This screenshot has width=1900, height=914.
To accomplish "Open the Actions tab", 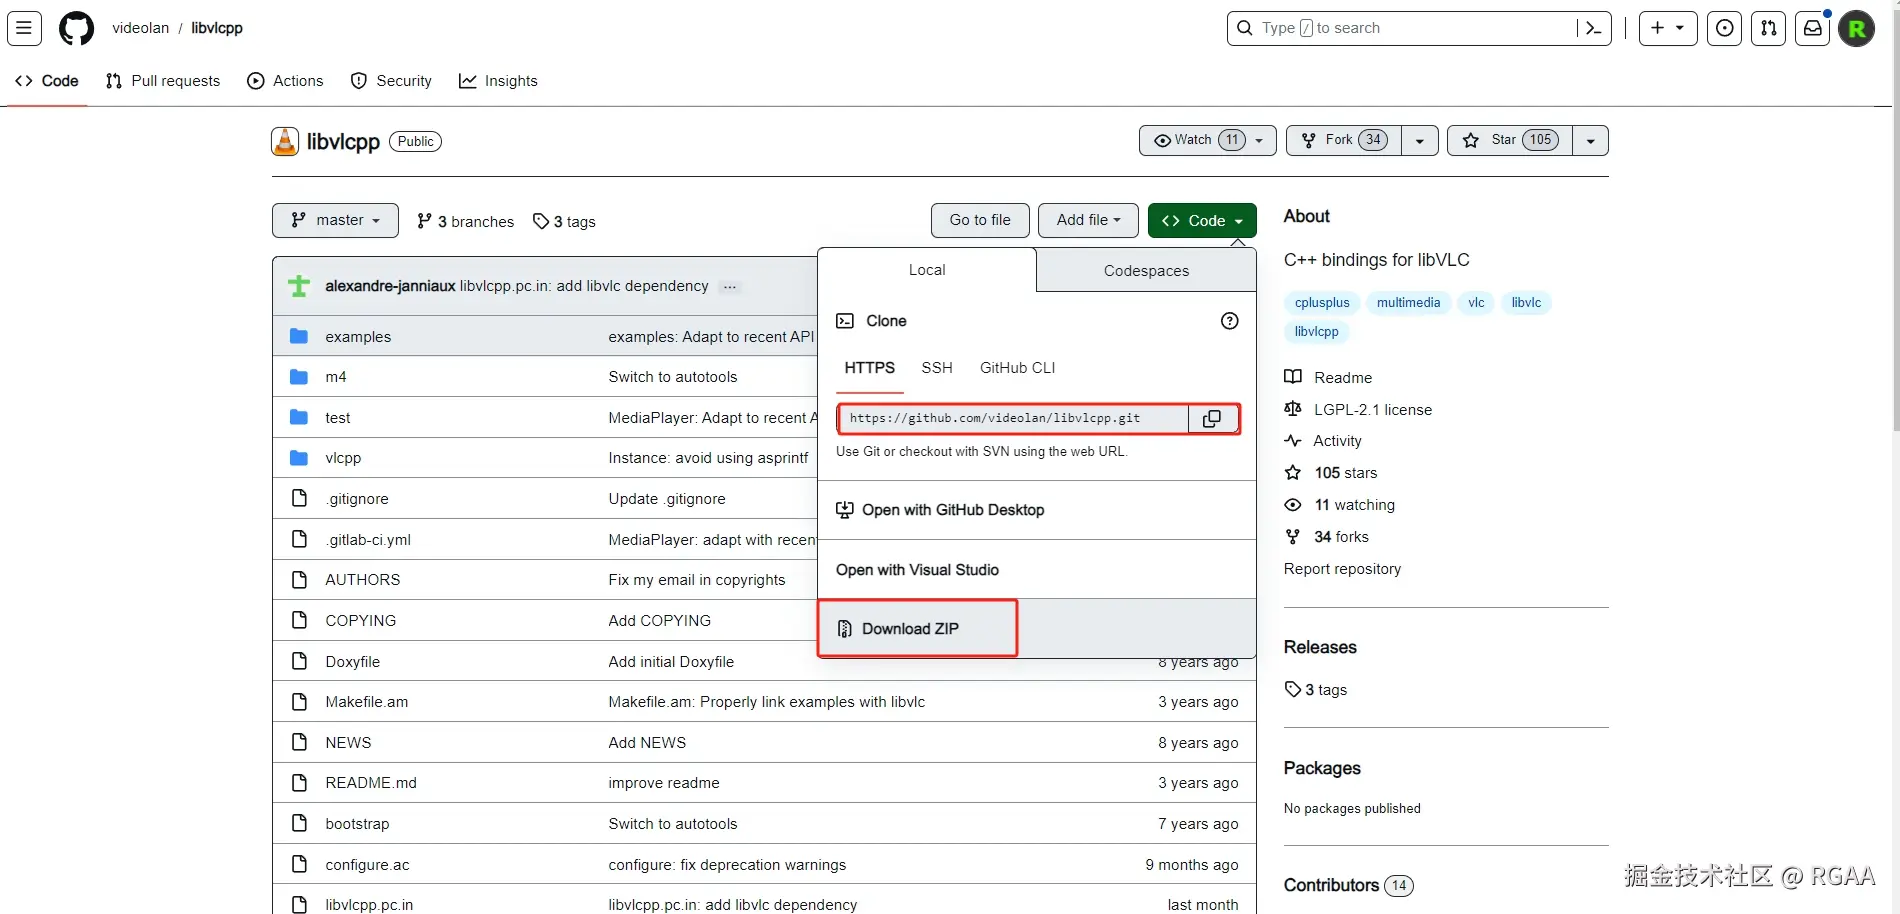I will (285, 81).
